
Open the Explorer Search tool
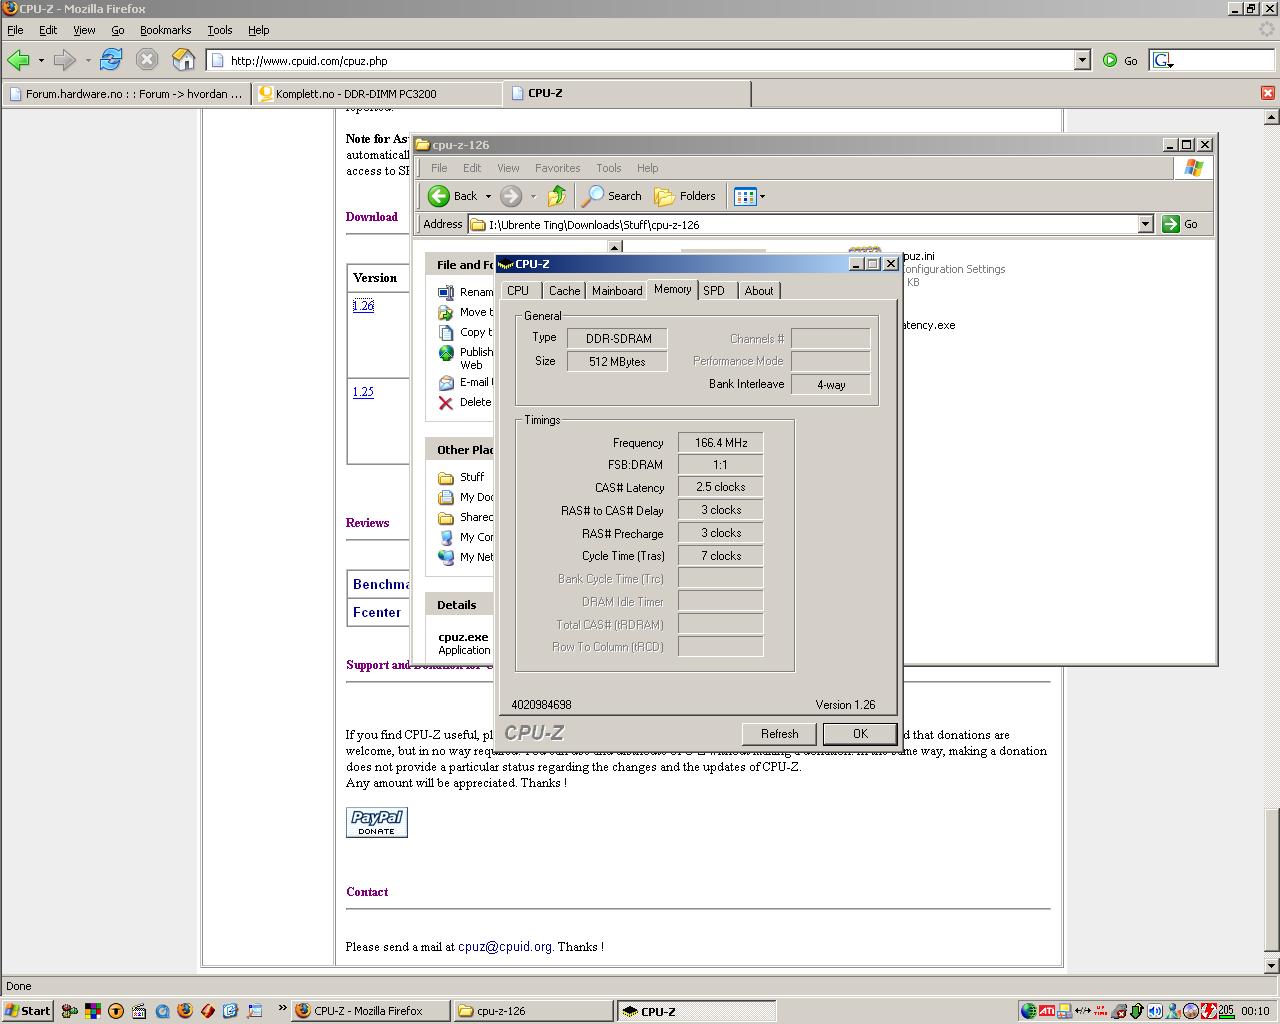(x=612, y=196)
